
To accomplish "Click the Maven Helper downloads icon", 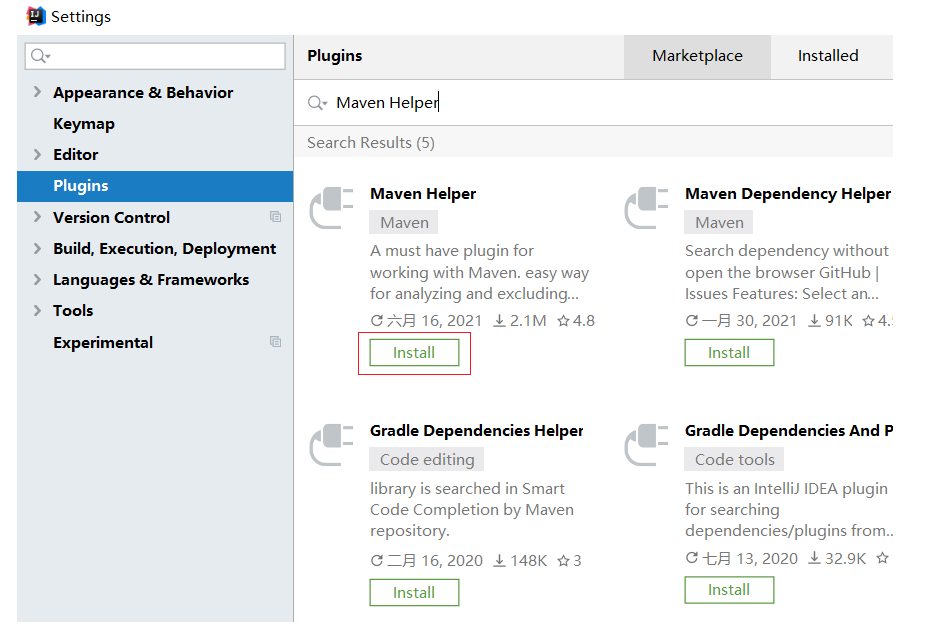I will click(500, 322).
